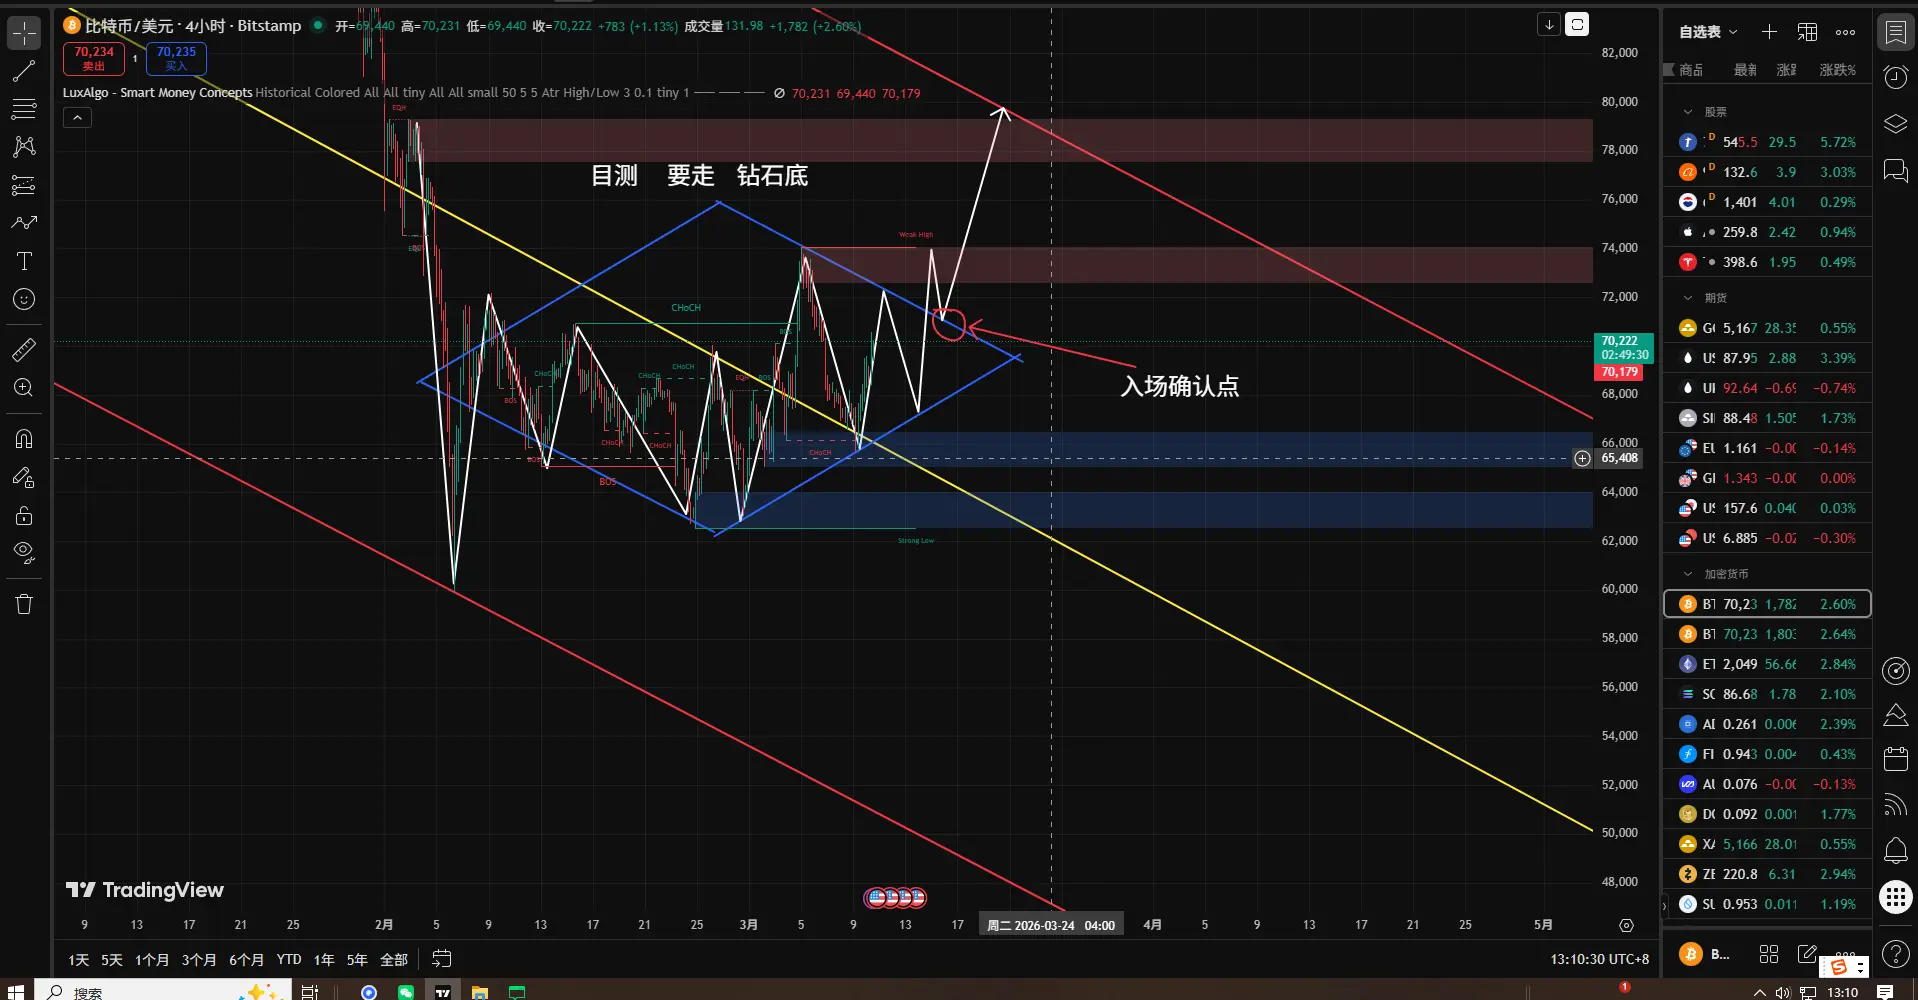Open the chart patterns tool group
1918x1000 pixels.
[x=24, y=147]
